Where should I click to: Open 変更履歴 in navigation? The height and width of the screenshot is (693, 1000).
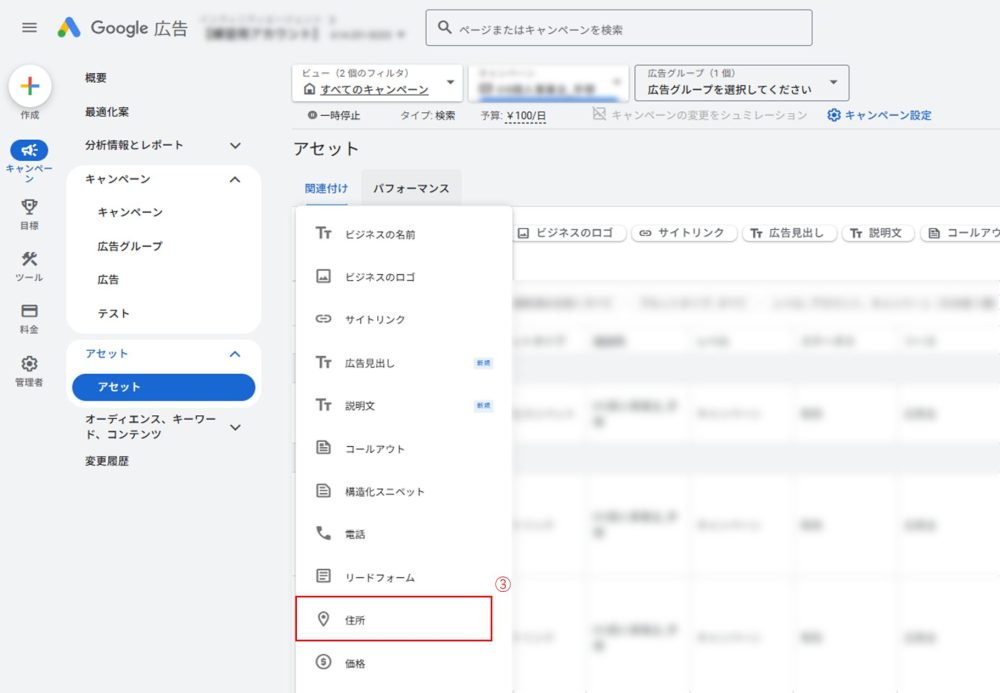(107, 461)
